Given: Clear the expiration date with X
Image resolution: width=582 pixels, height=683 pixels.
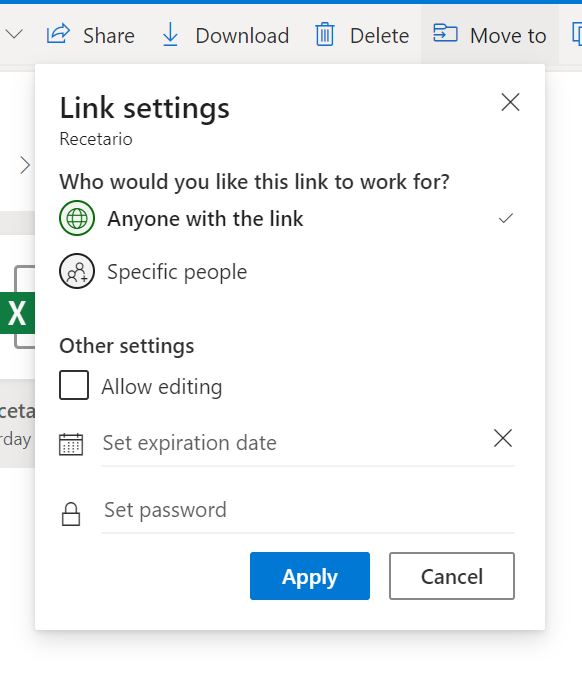Looking at the screenshot, I should pyautogui.click(x=503, y=438).
